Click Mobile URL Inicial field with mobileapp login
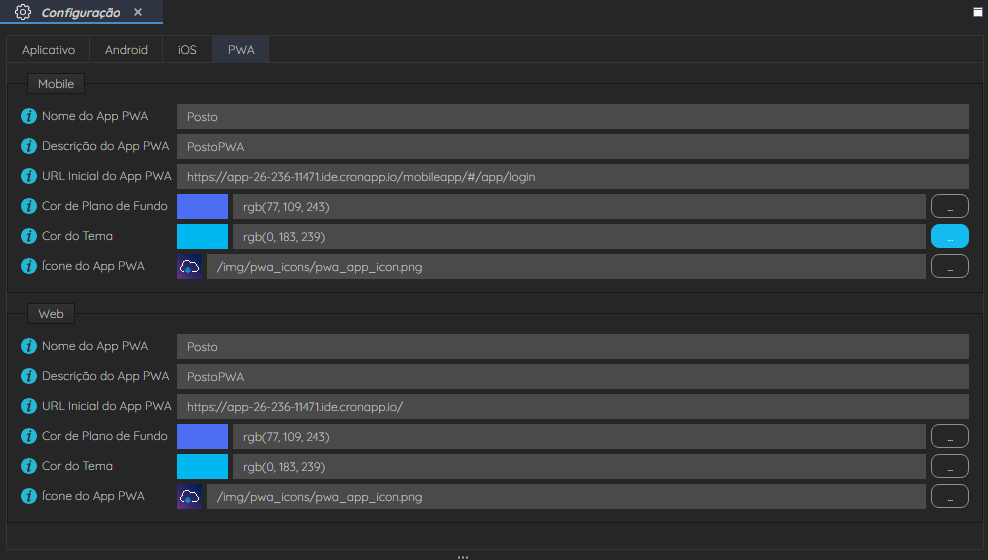Viewport: 988px width, 560px height. 573,177
